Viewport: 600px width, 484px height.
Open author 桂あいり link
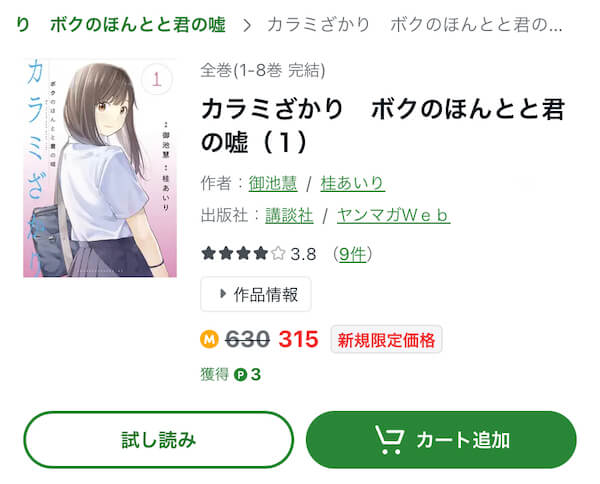(352, 183)
